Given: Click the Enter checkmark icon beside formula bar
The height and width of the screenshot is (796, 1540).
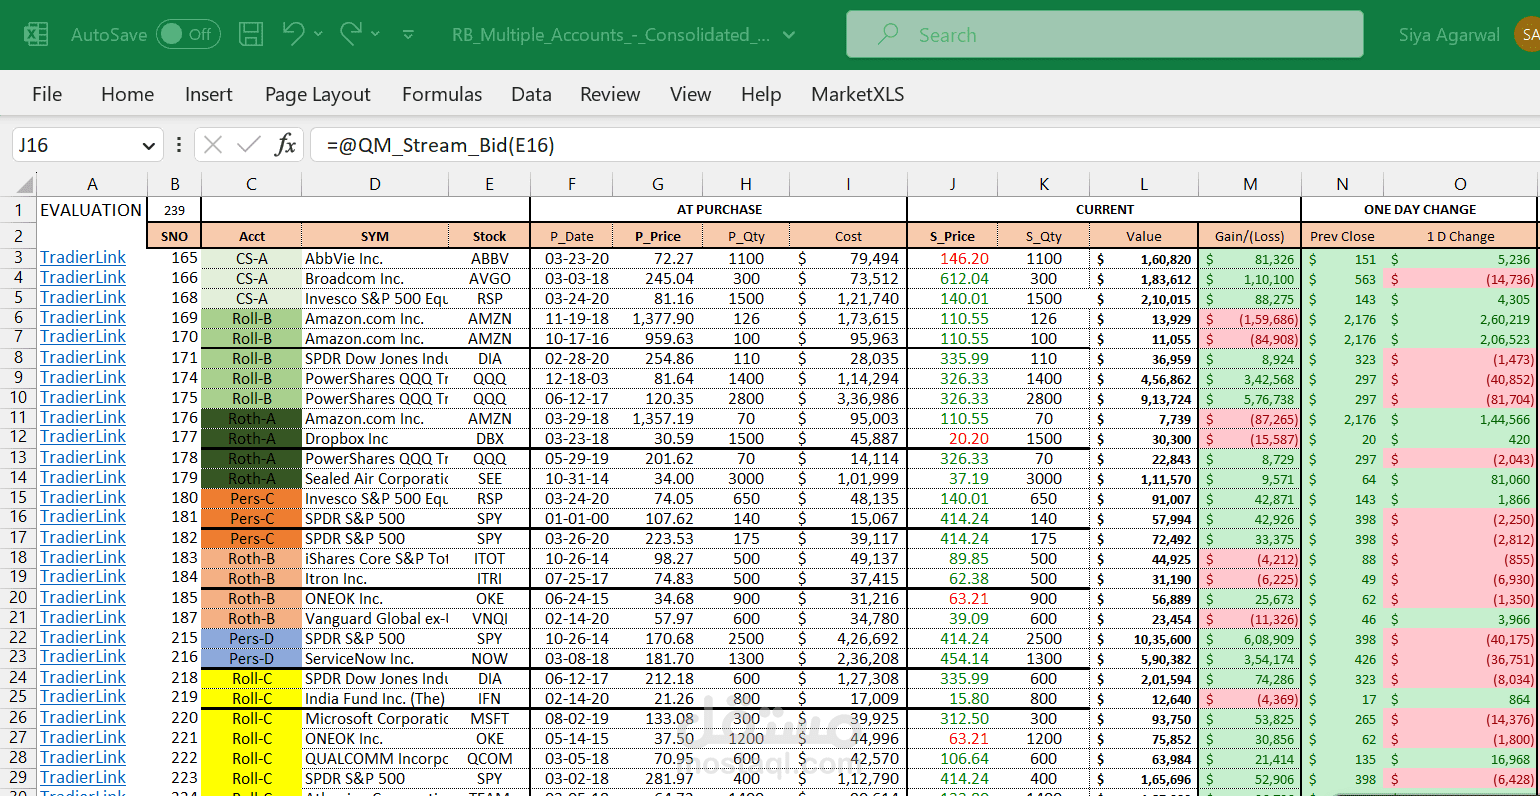Looking at the screenshot, I should (248, 144).
